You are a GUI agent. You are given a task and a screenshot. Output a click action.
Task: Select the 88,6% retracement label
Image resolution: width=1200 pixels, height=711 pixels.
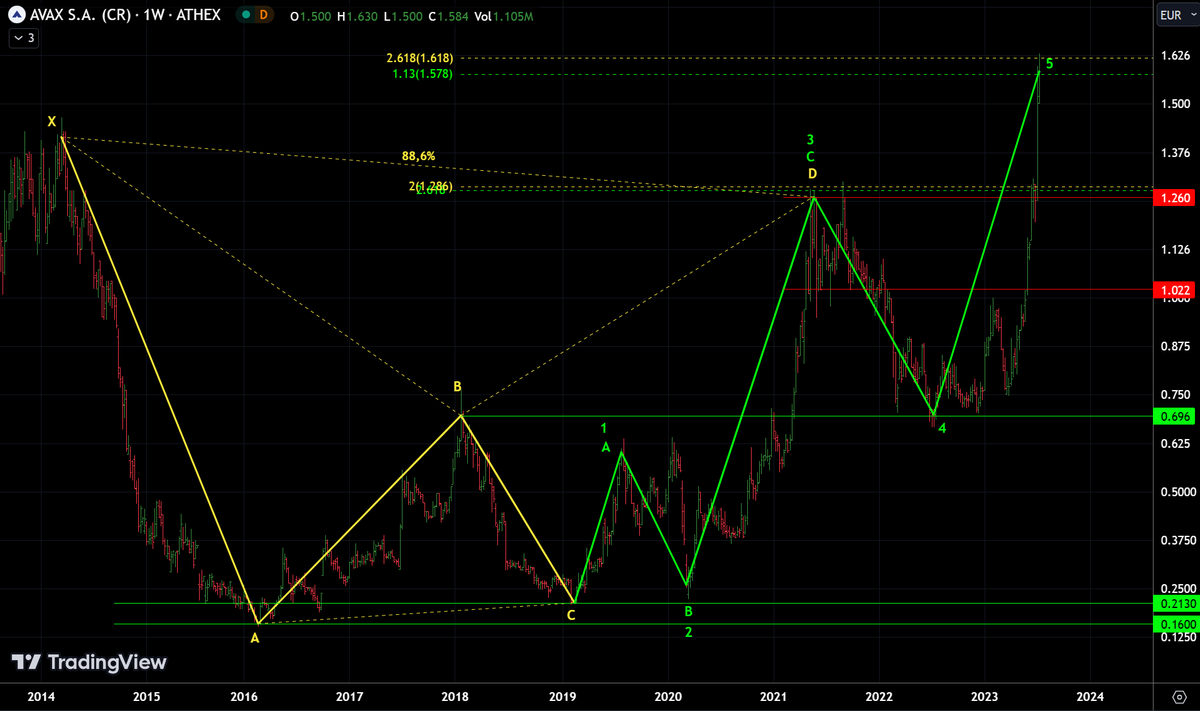418,156
